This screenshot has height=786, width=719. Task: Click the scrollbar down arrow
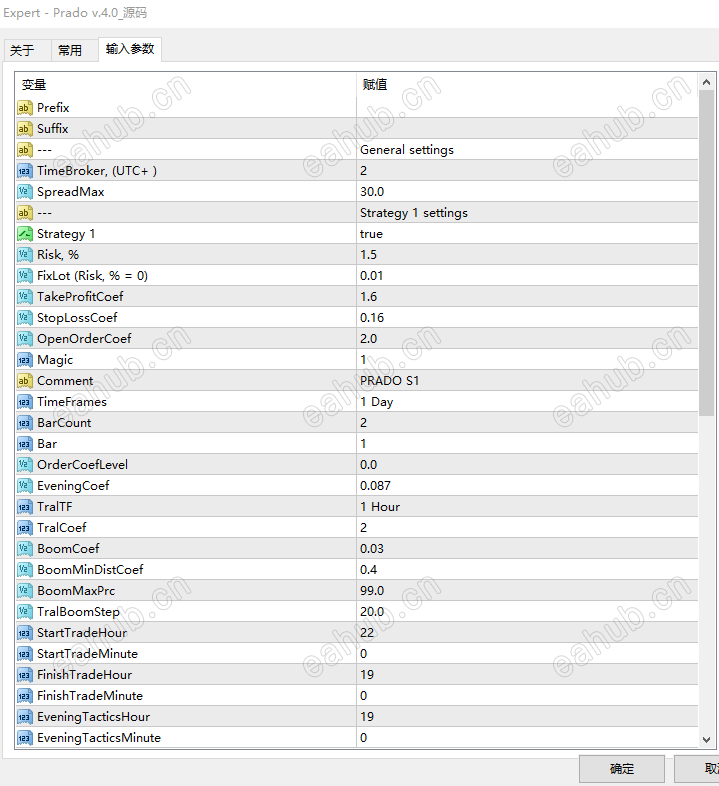pos(706,740)
